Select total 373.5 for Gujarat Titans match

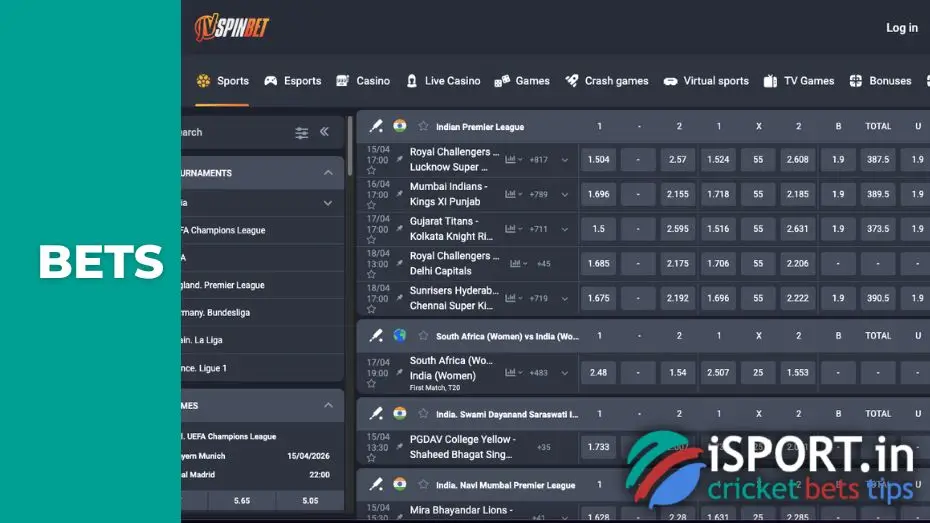878,229
